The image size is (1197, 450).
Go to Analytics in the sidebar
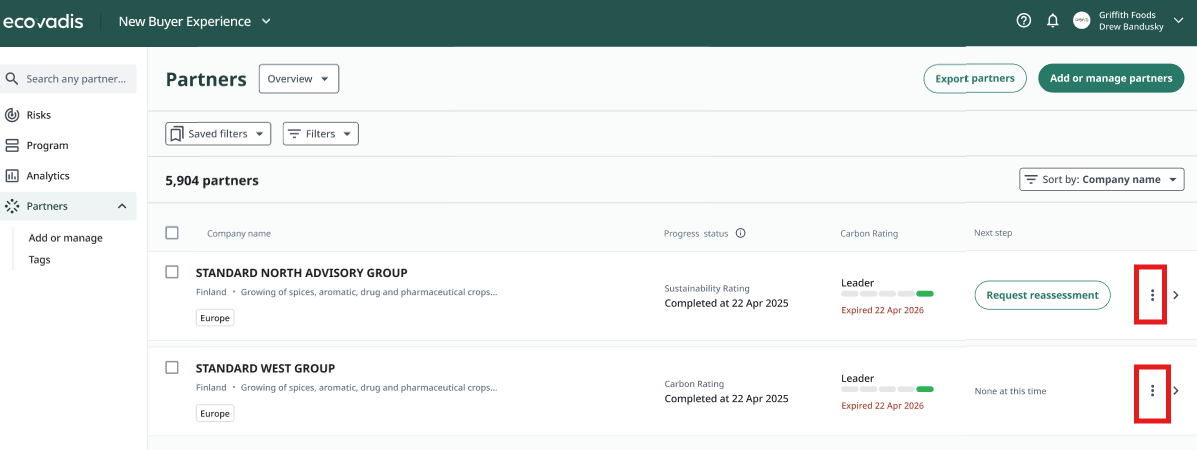pos(48,176)
